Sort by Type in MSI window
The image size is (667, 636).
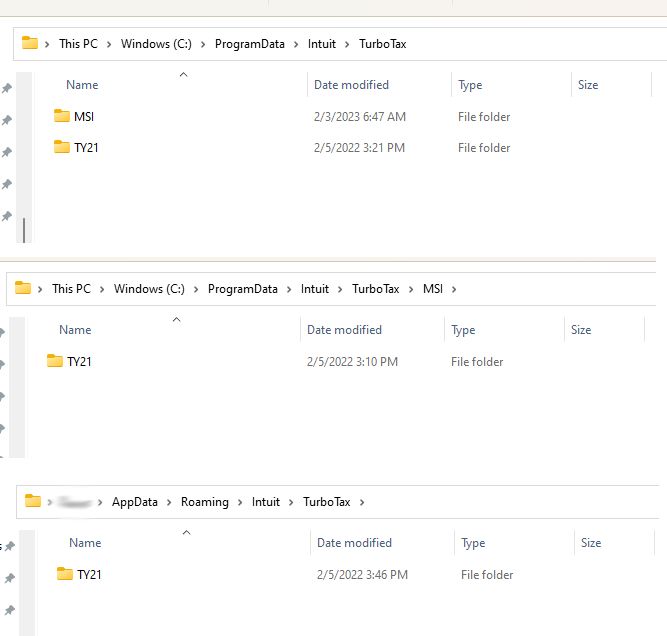[463, 330]
